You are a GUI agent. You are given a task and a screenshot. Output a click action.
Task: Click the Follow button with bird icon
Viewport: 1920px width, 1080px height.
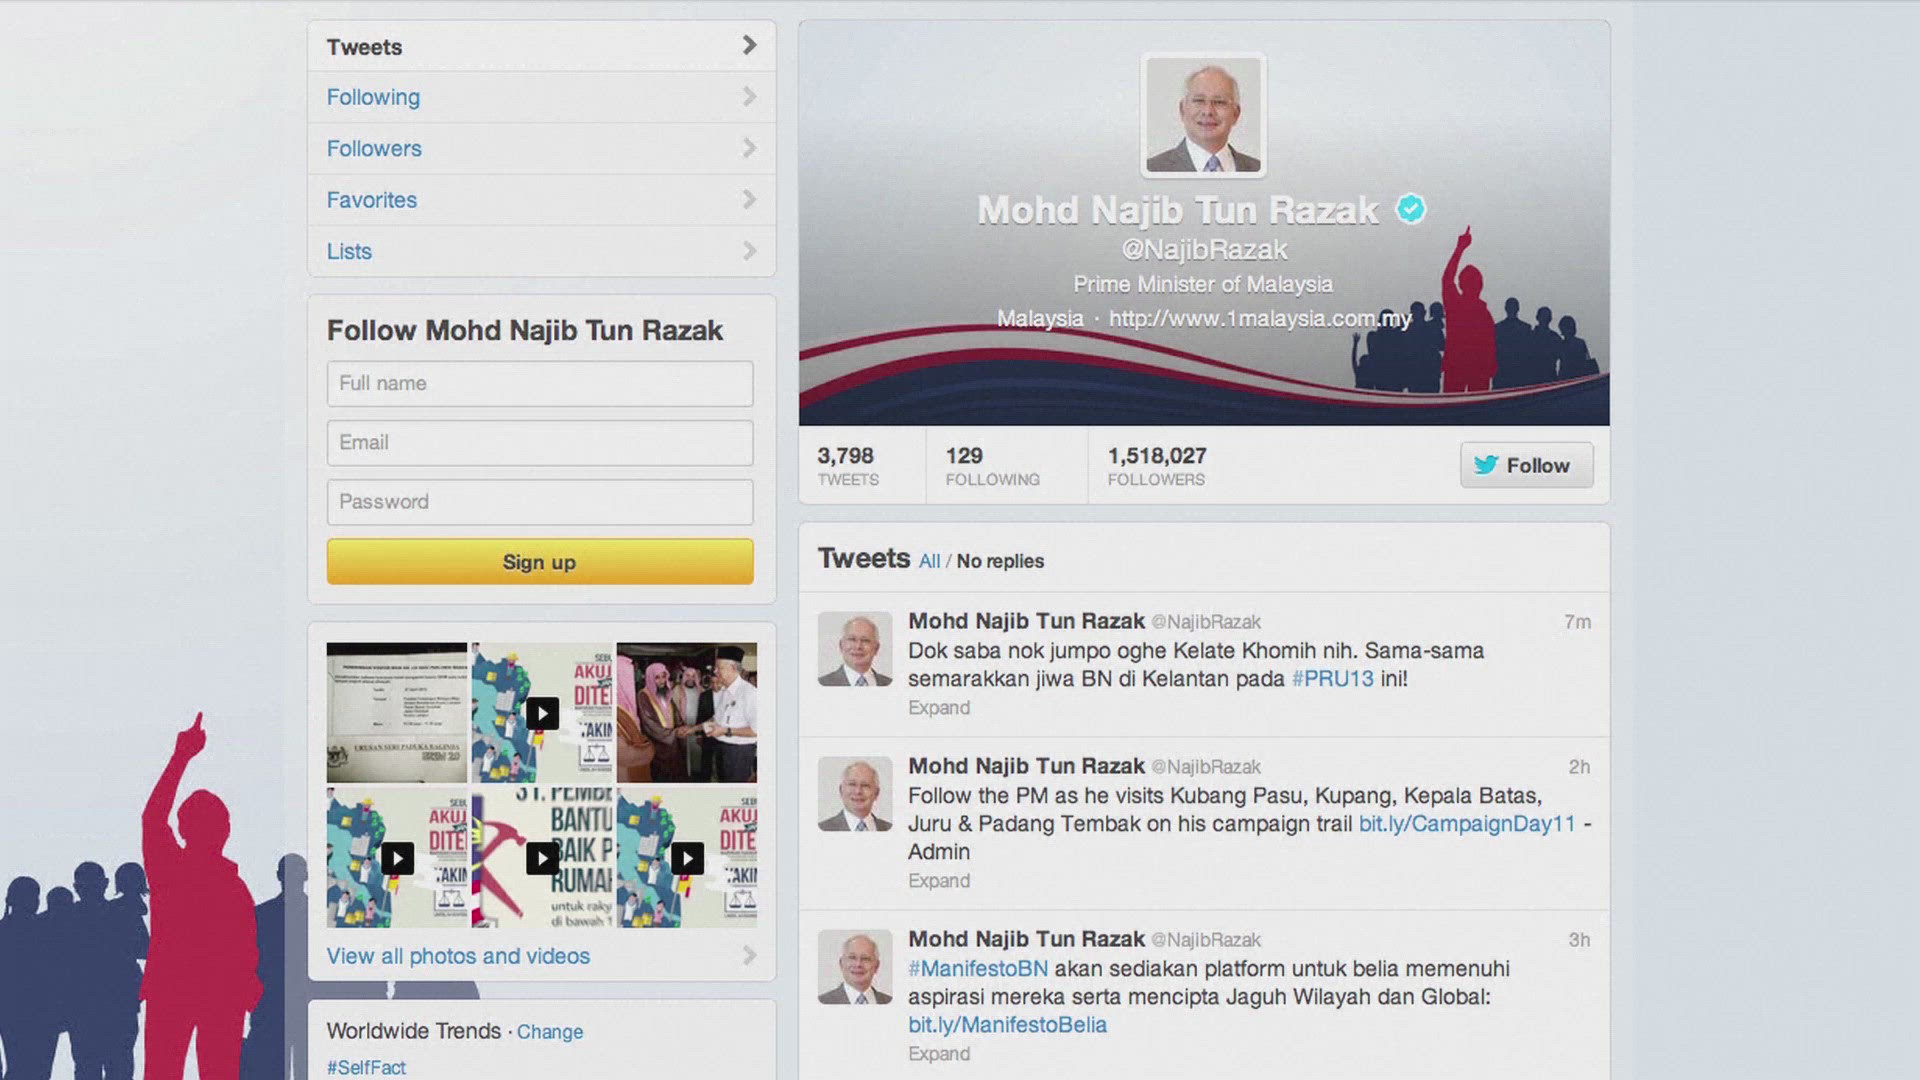(x=1526, y=465)
